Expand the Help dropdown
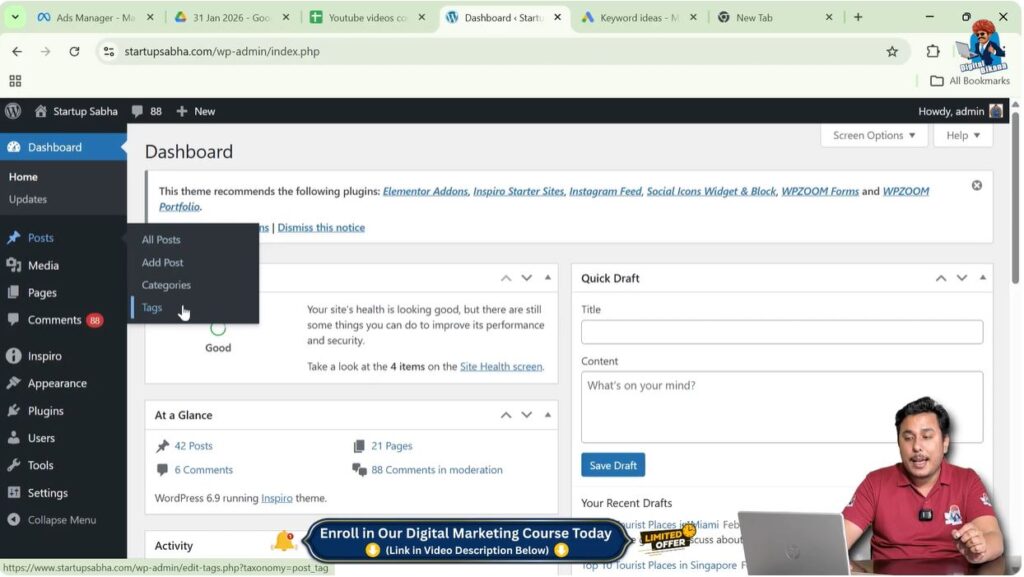 961,135
